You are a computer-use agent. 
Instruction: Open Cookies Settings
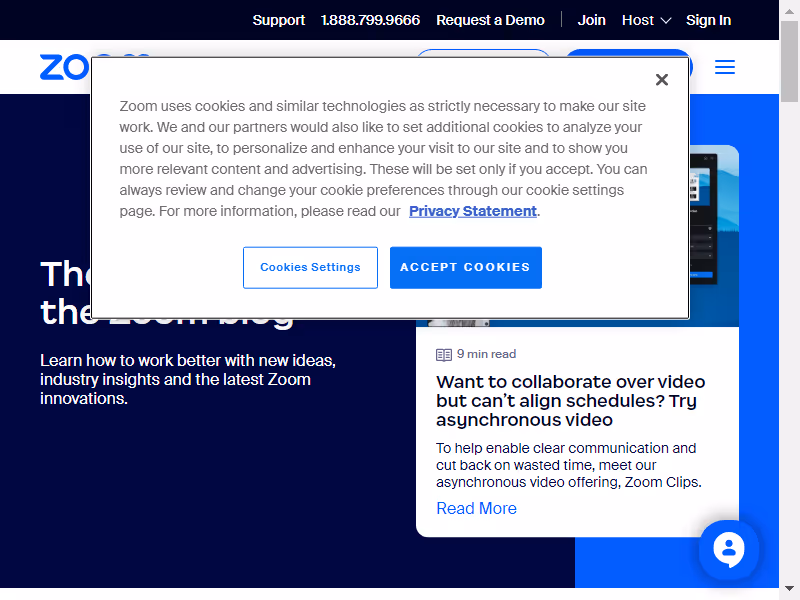(310, 267)
